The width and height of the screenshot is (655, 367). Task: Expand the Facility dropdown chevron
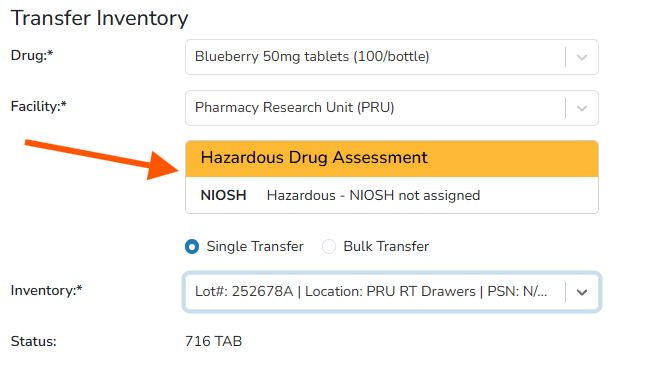pyautogui.click(x=582, y=108)
